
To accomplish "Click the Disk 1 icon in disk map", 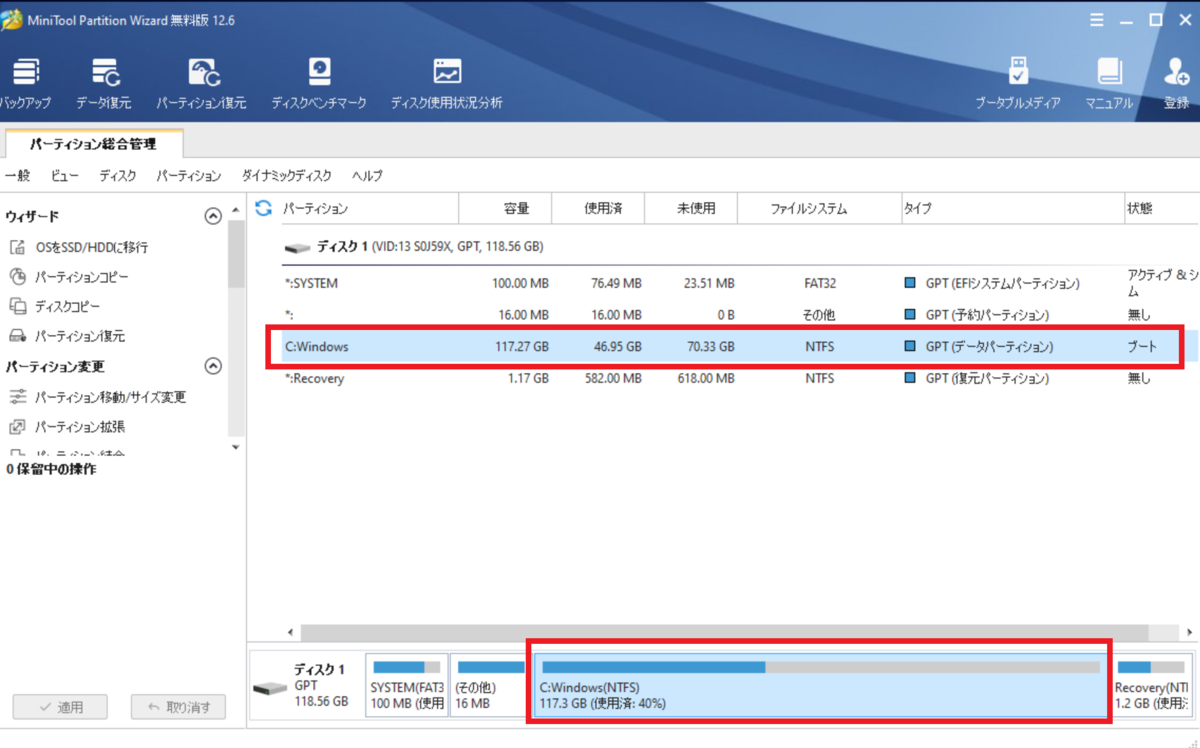I will [x=270, y=689].
